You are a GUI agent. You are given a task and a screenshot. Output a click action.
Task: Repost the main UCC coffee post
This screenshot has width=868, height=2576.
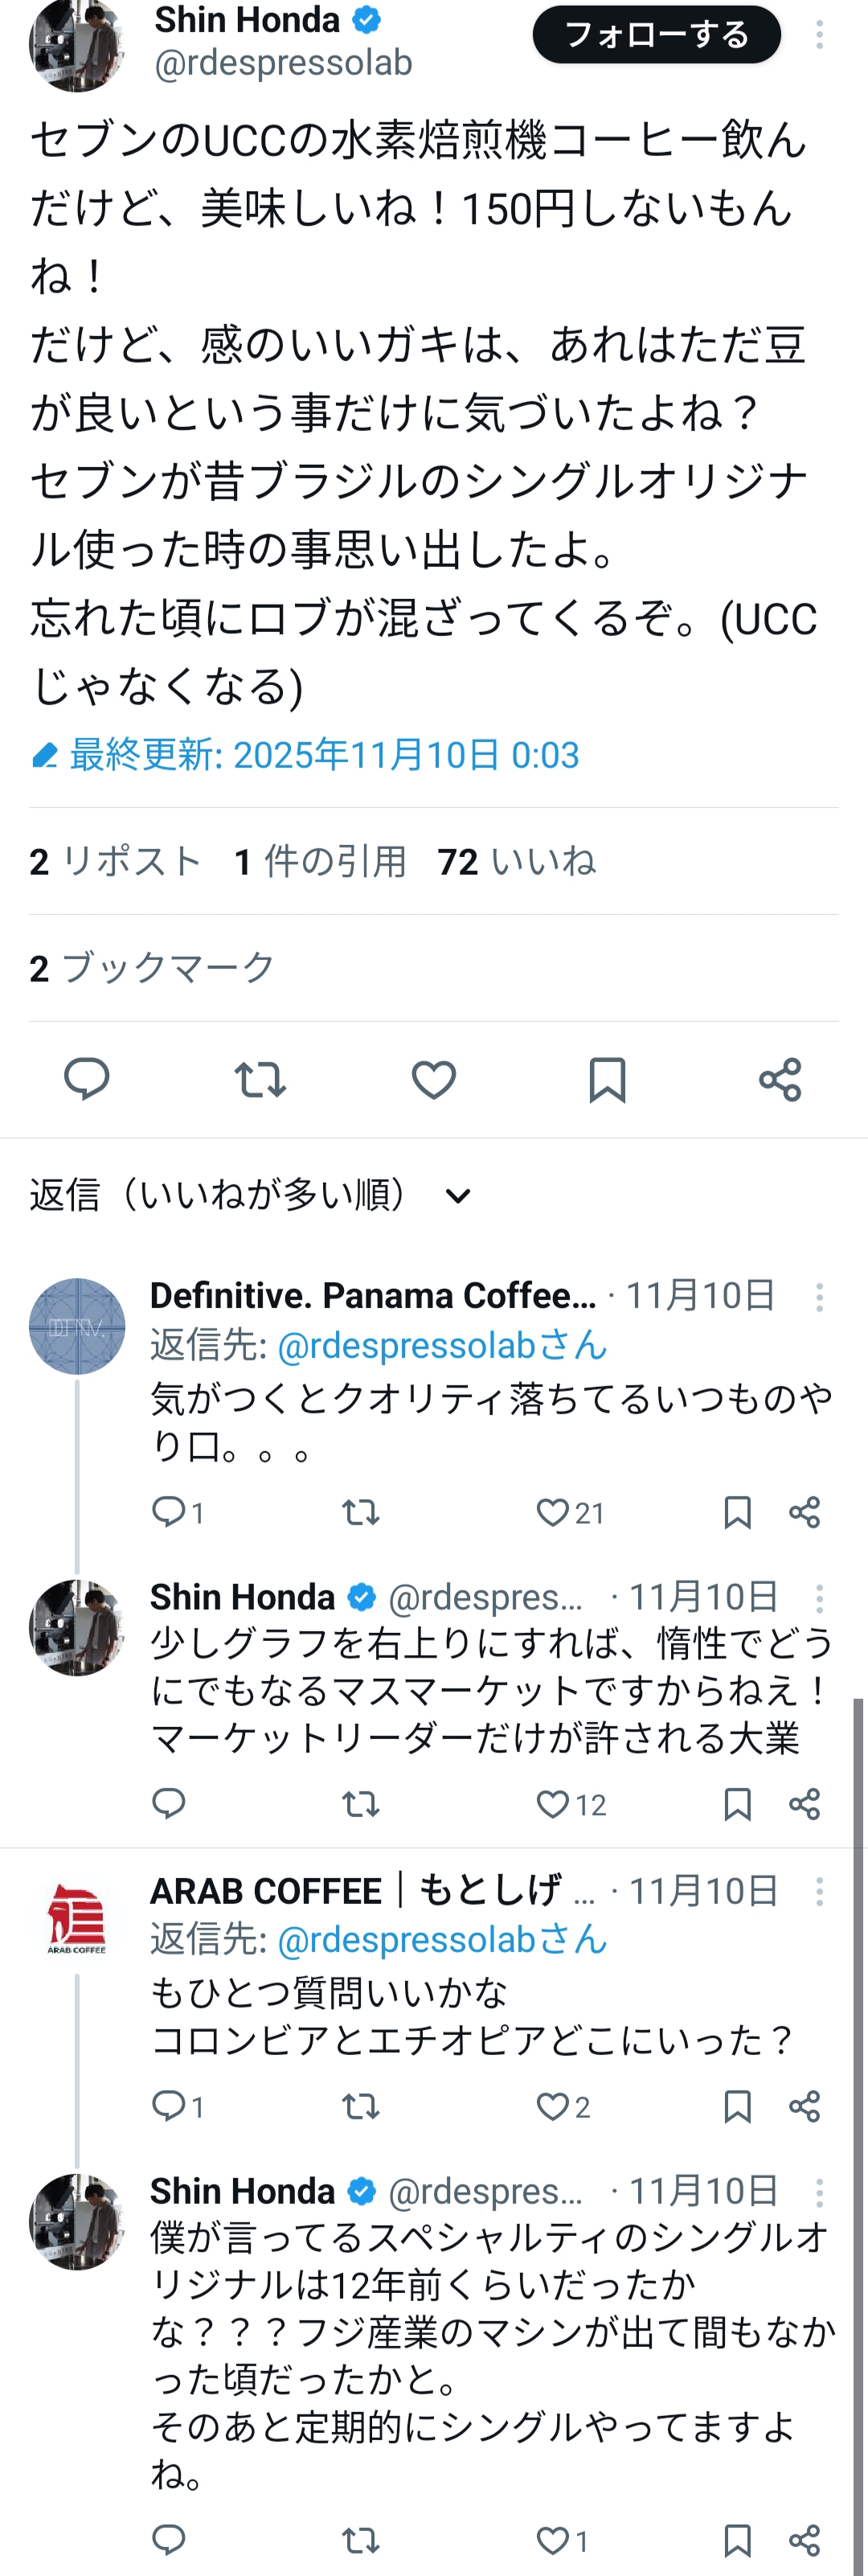coord(260,1080)
